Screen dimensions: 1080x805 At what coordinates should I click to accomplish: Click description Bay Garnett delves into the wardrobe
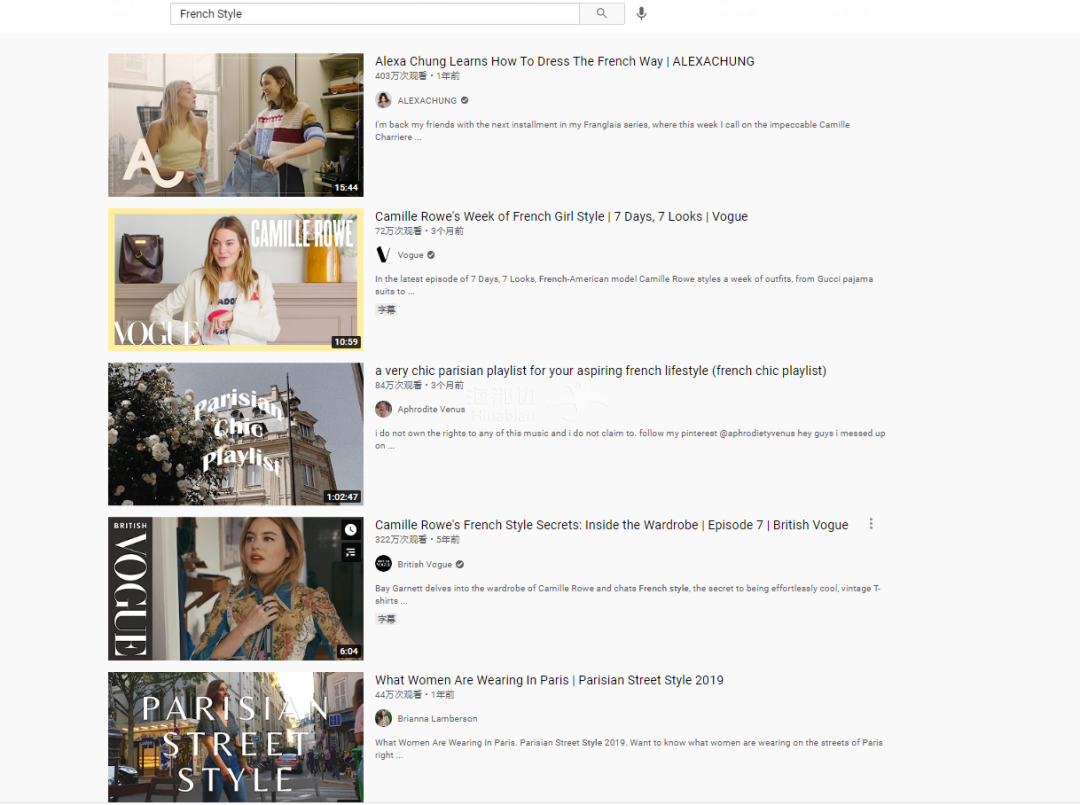point(628,594)
